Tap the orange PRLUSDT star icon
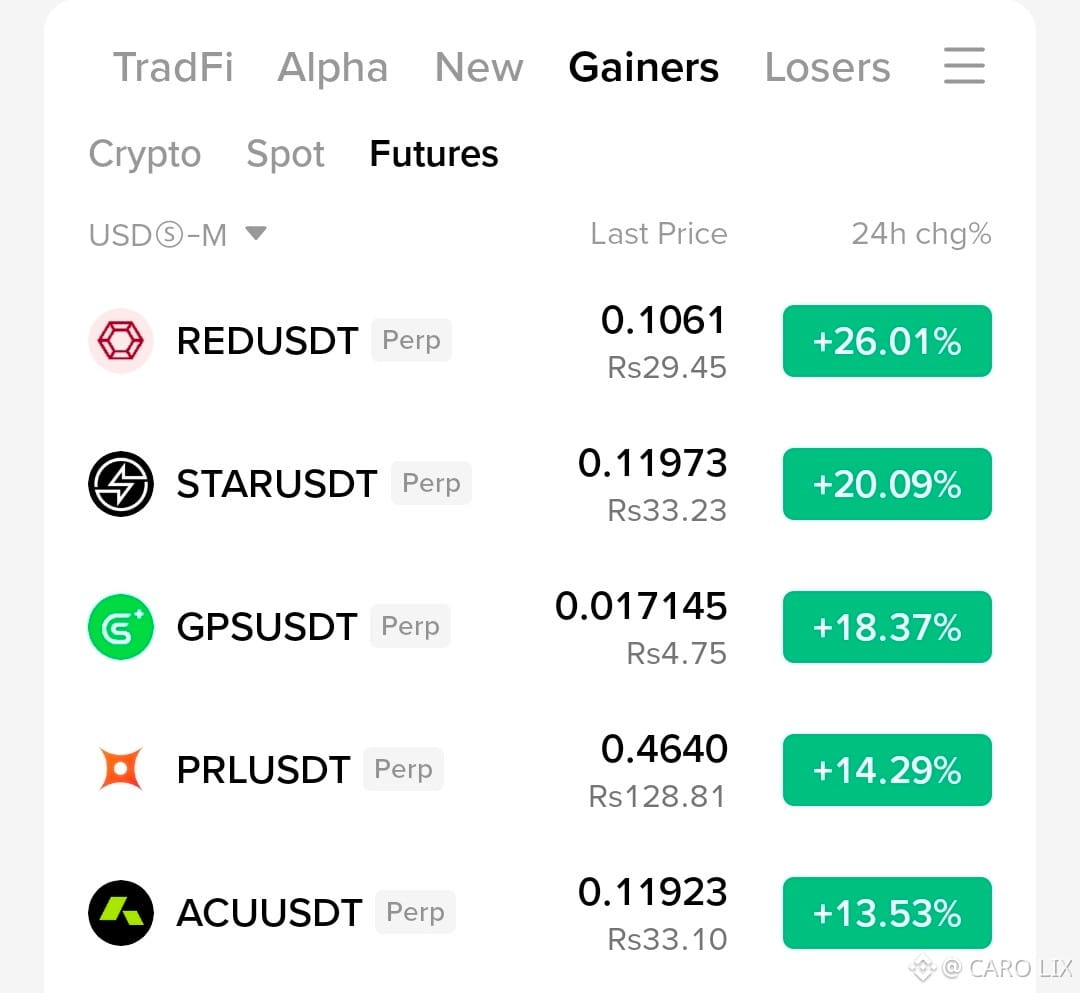This screenshot has width=1080, height=993. [x=121, y=769]
